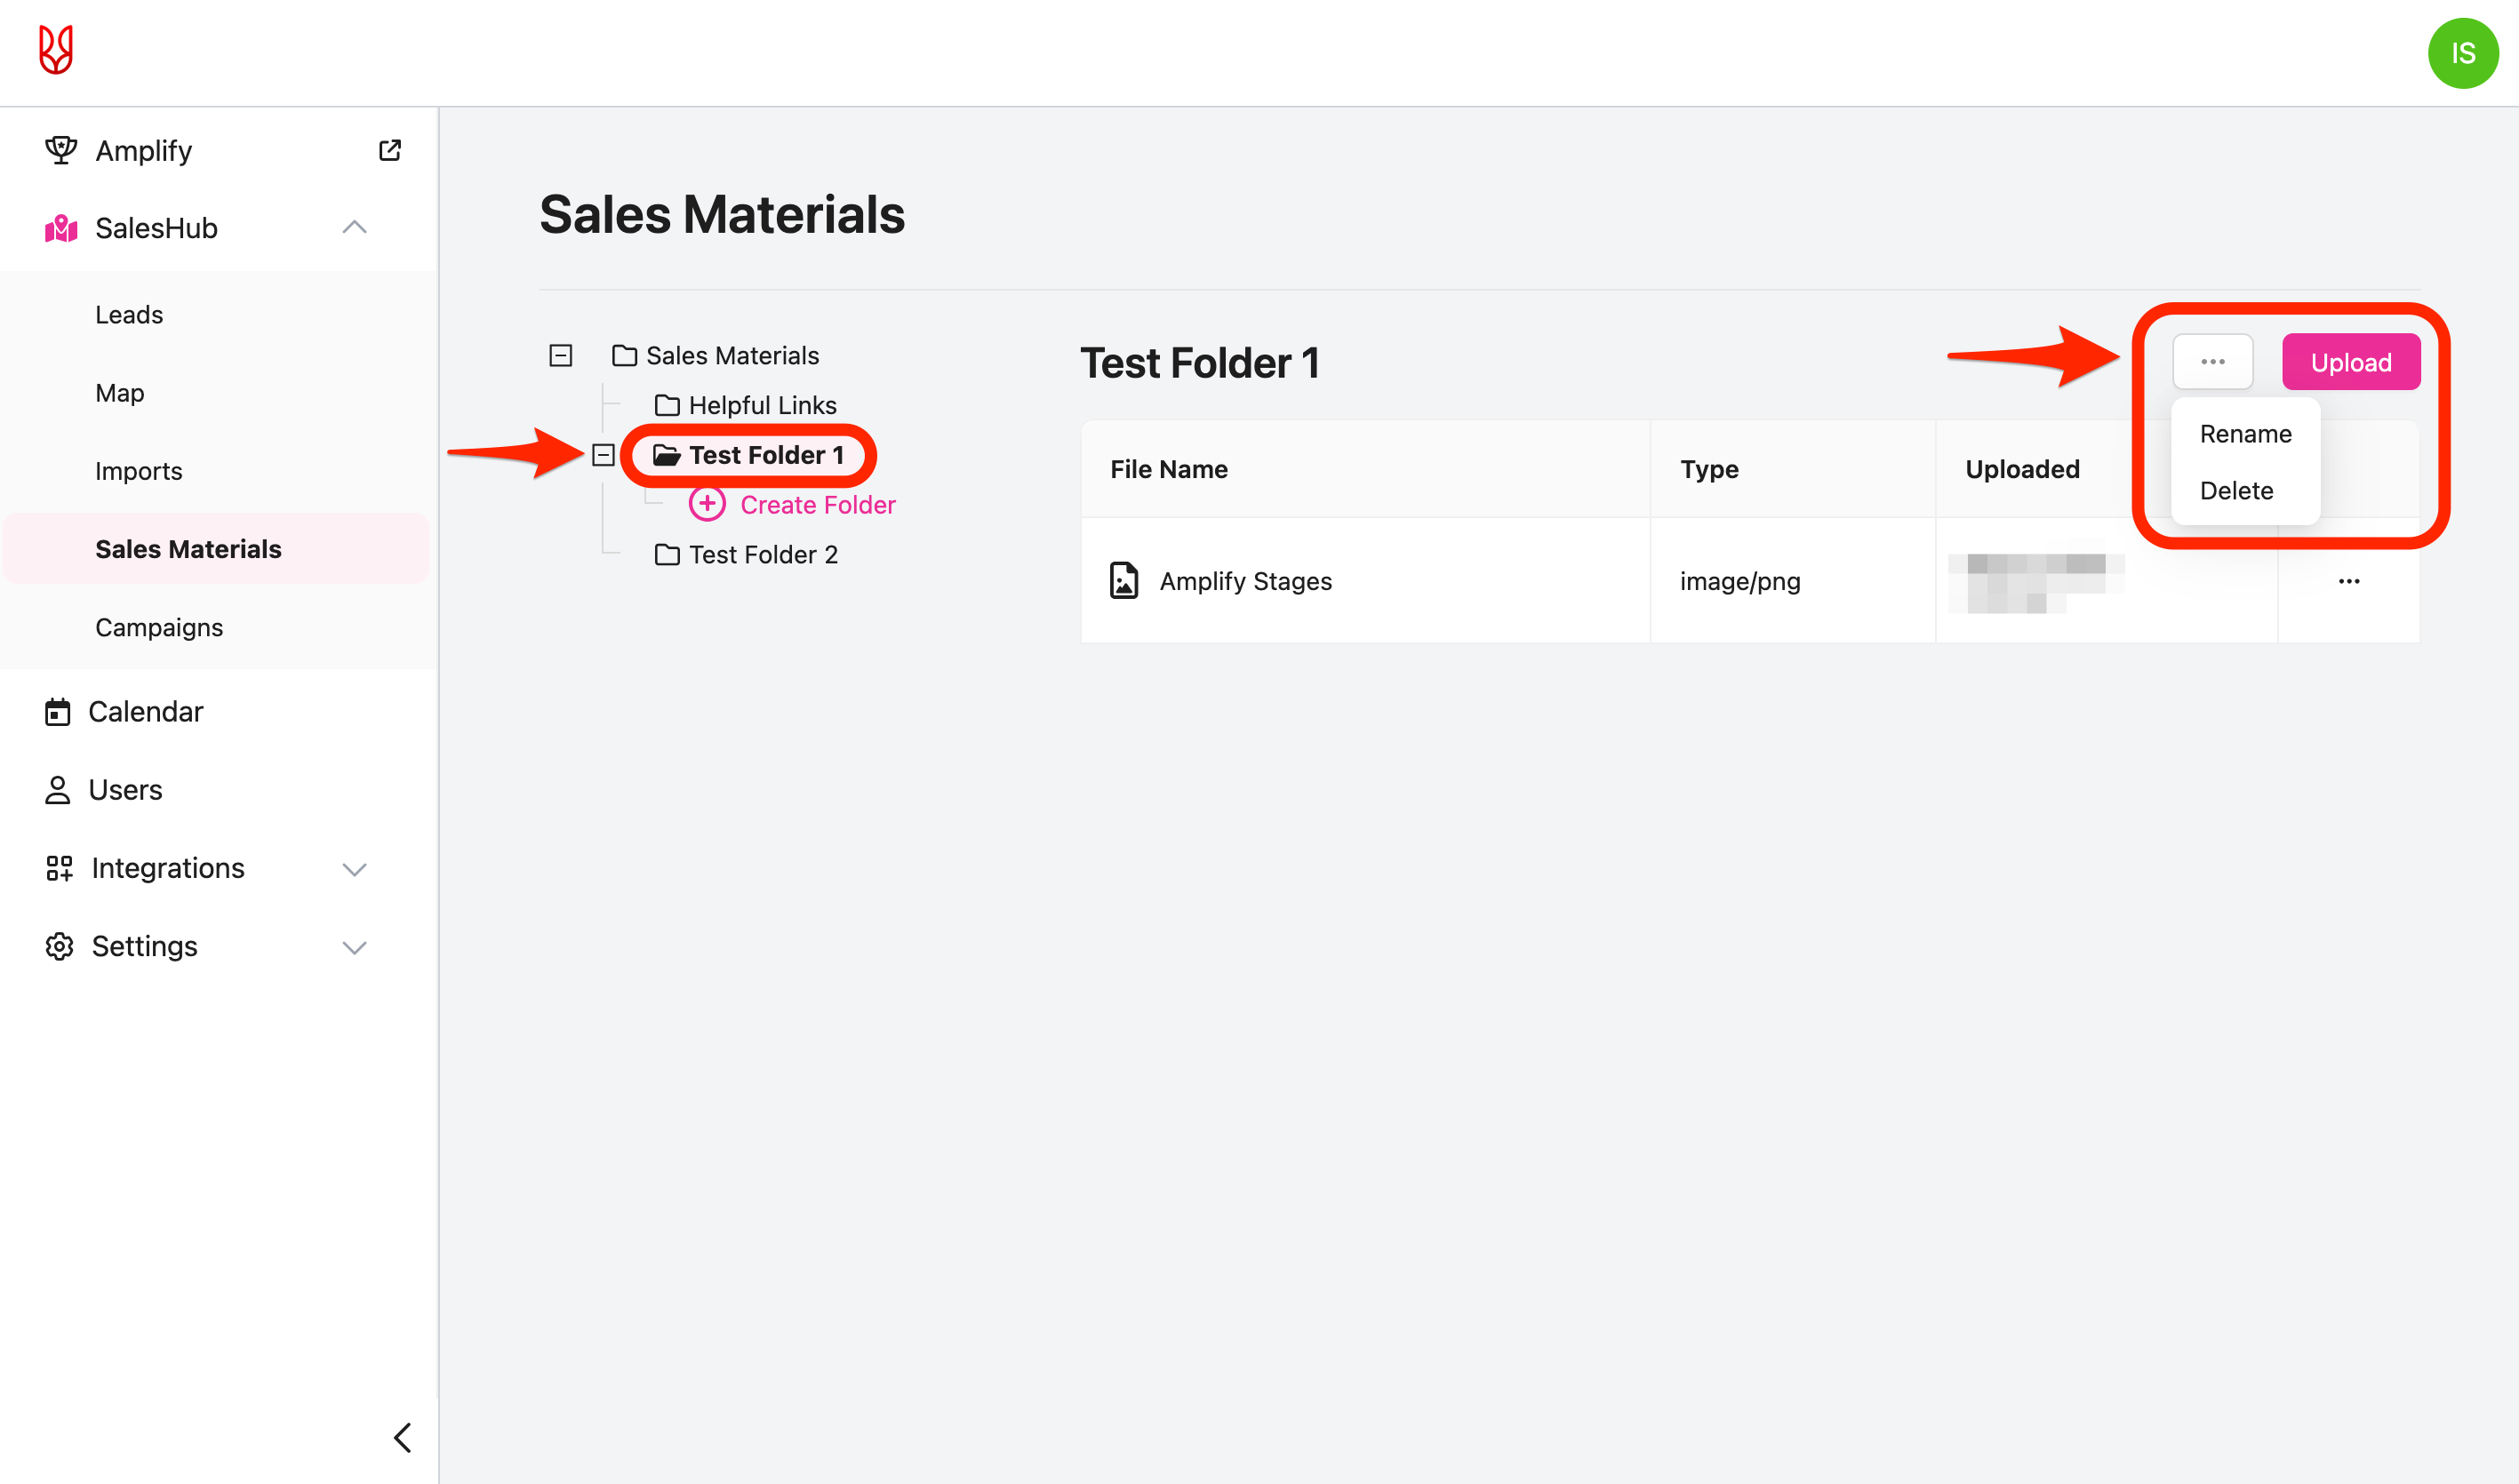Collapse the Test Folder 1 tree node
The height and width of the screenshot is (1484, 2519).
pos(603,455)
